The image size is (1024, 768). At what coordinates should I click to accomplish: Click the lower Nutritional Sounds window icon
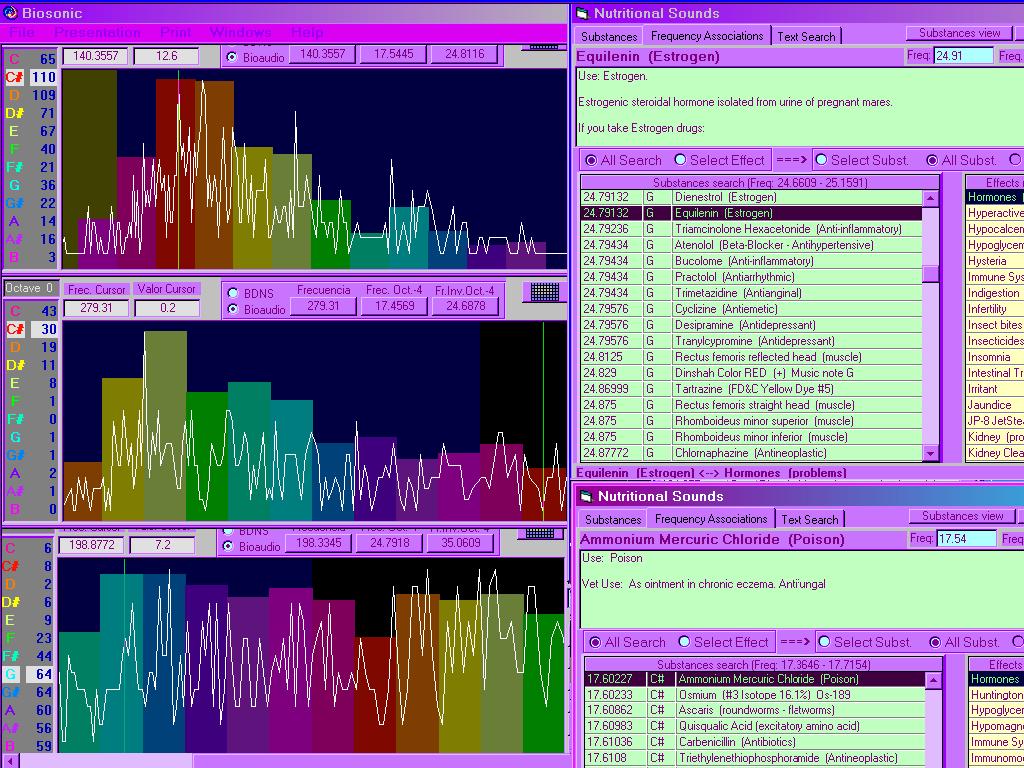pyautogui.click(x=586, y=496)
